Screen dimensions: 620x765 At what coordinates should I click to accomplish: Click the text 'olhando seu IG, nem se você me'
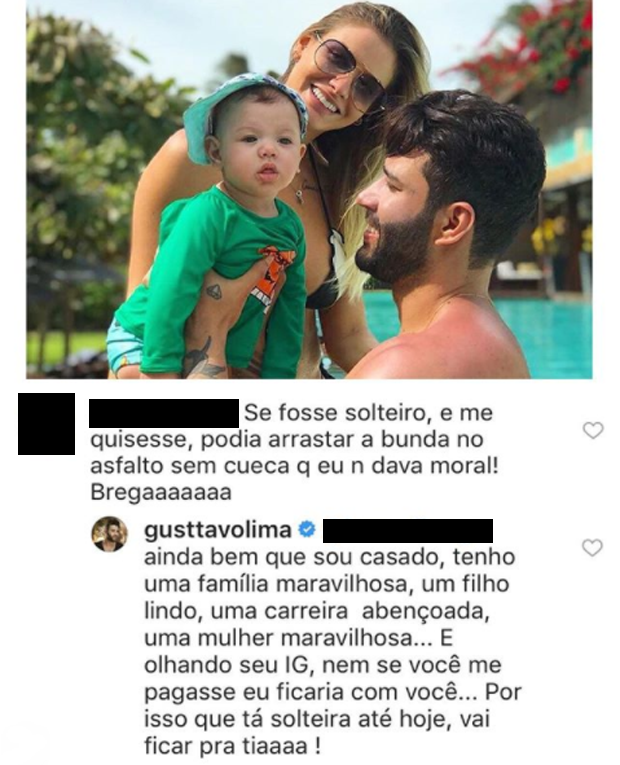click(323, 665)
